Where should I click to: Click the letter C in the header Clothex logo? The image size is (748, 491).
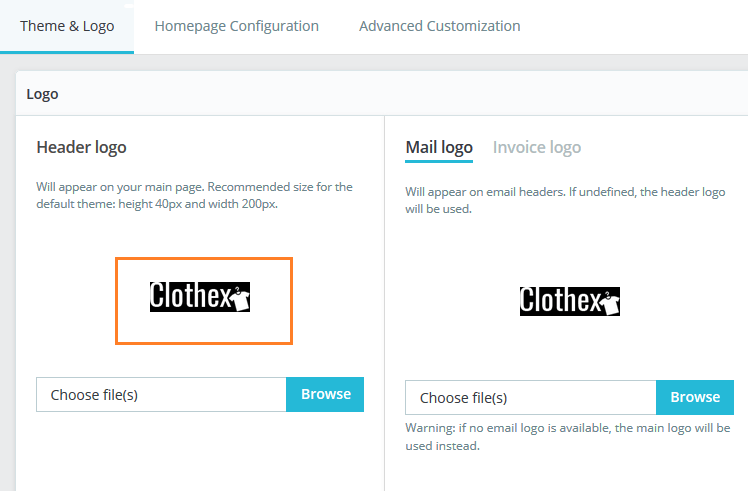158,296
